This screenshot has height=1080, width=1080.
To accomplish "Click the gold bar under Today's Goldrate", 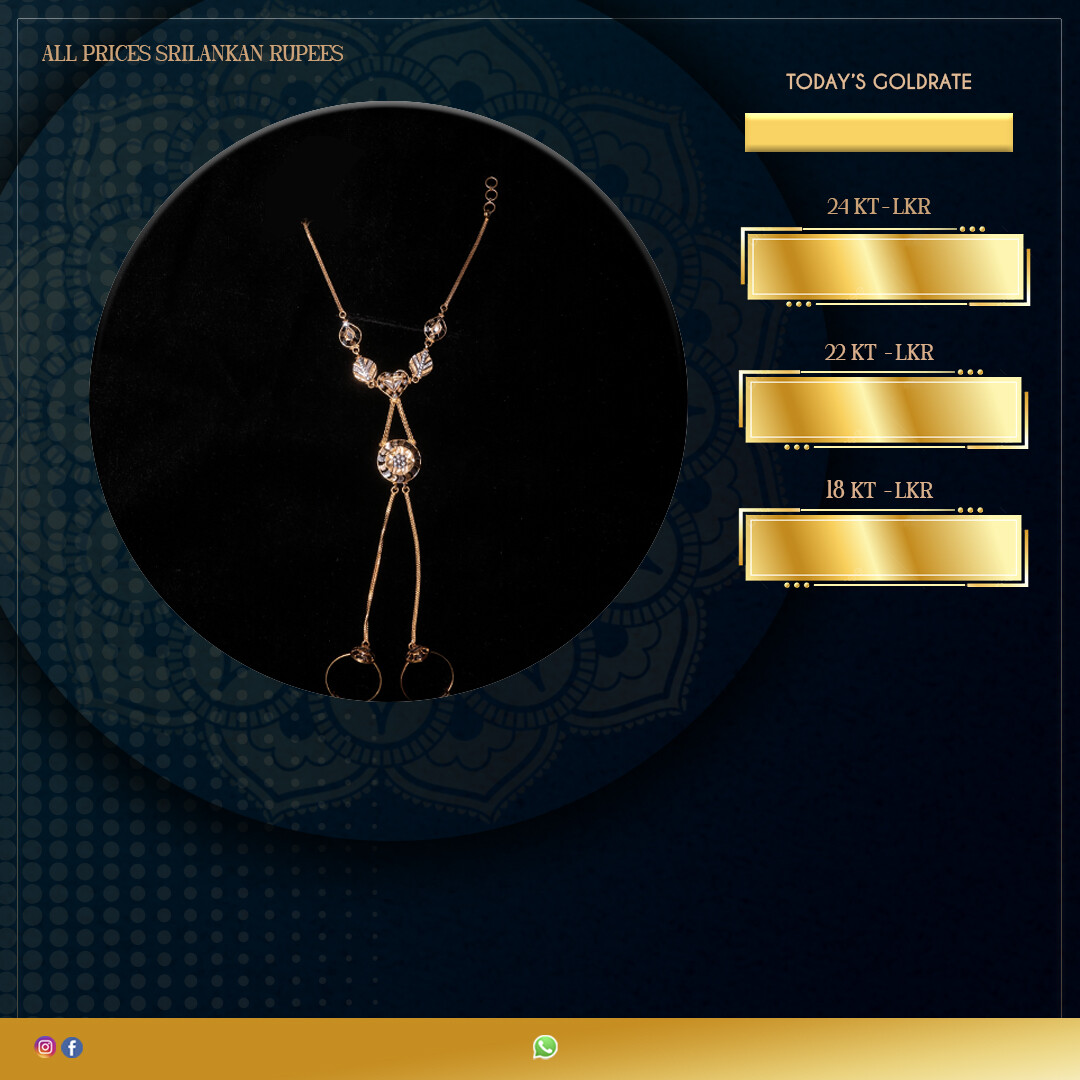I will (879, 132).
